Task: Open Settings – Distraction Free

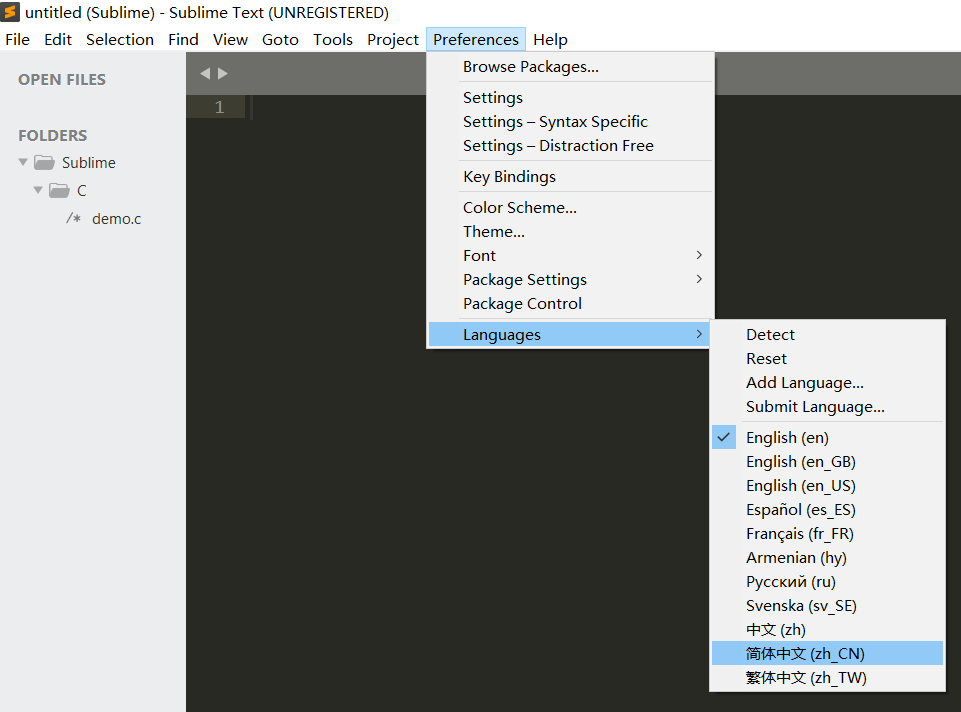Action: [570, 145]
